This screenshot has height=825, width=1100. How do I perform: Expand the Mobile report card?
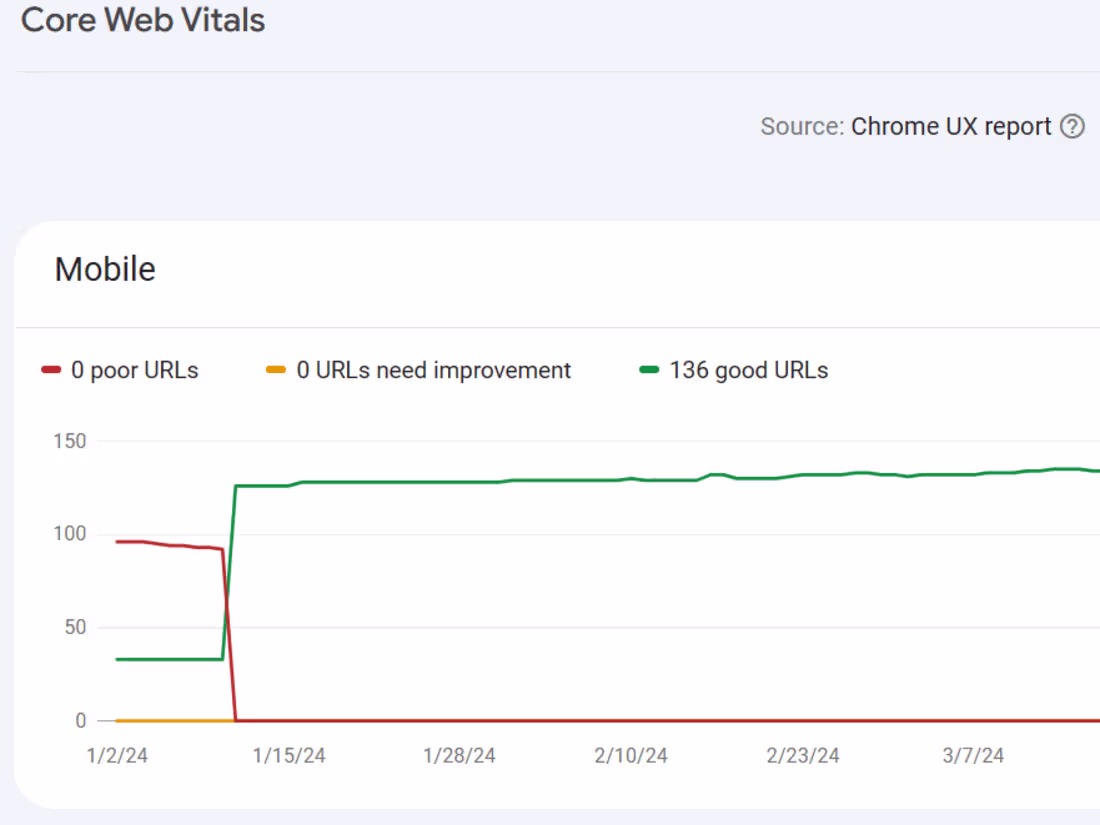tap(105, 269)
